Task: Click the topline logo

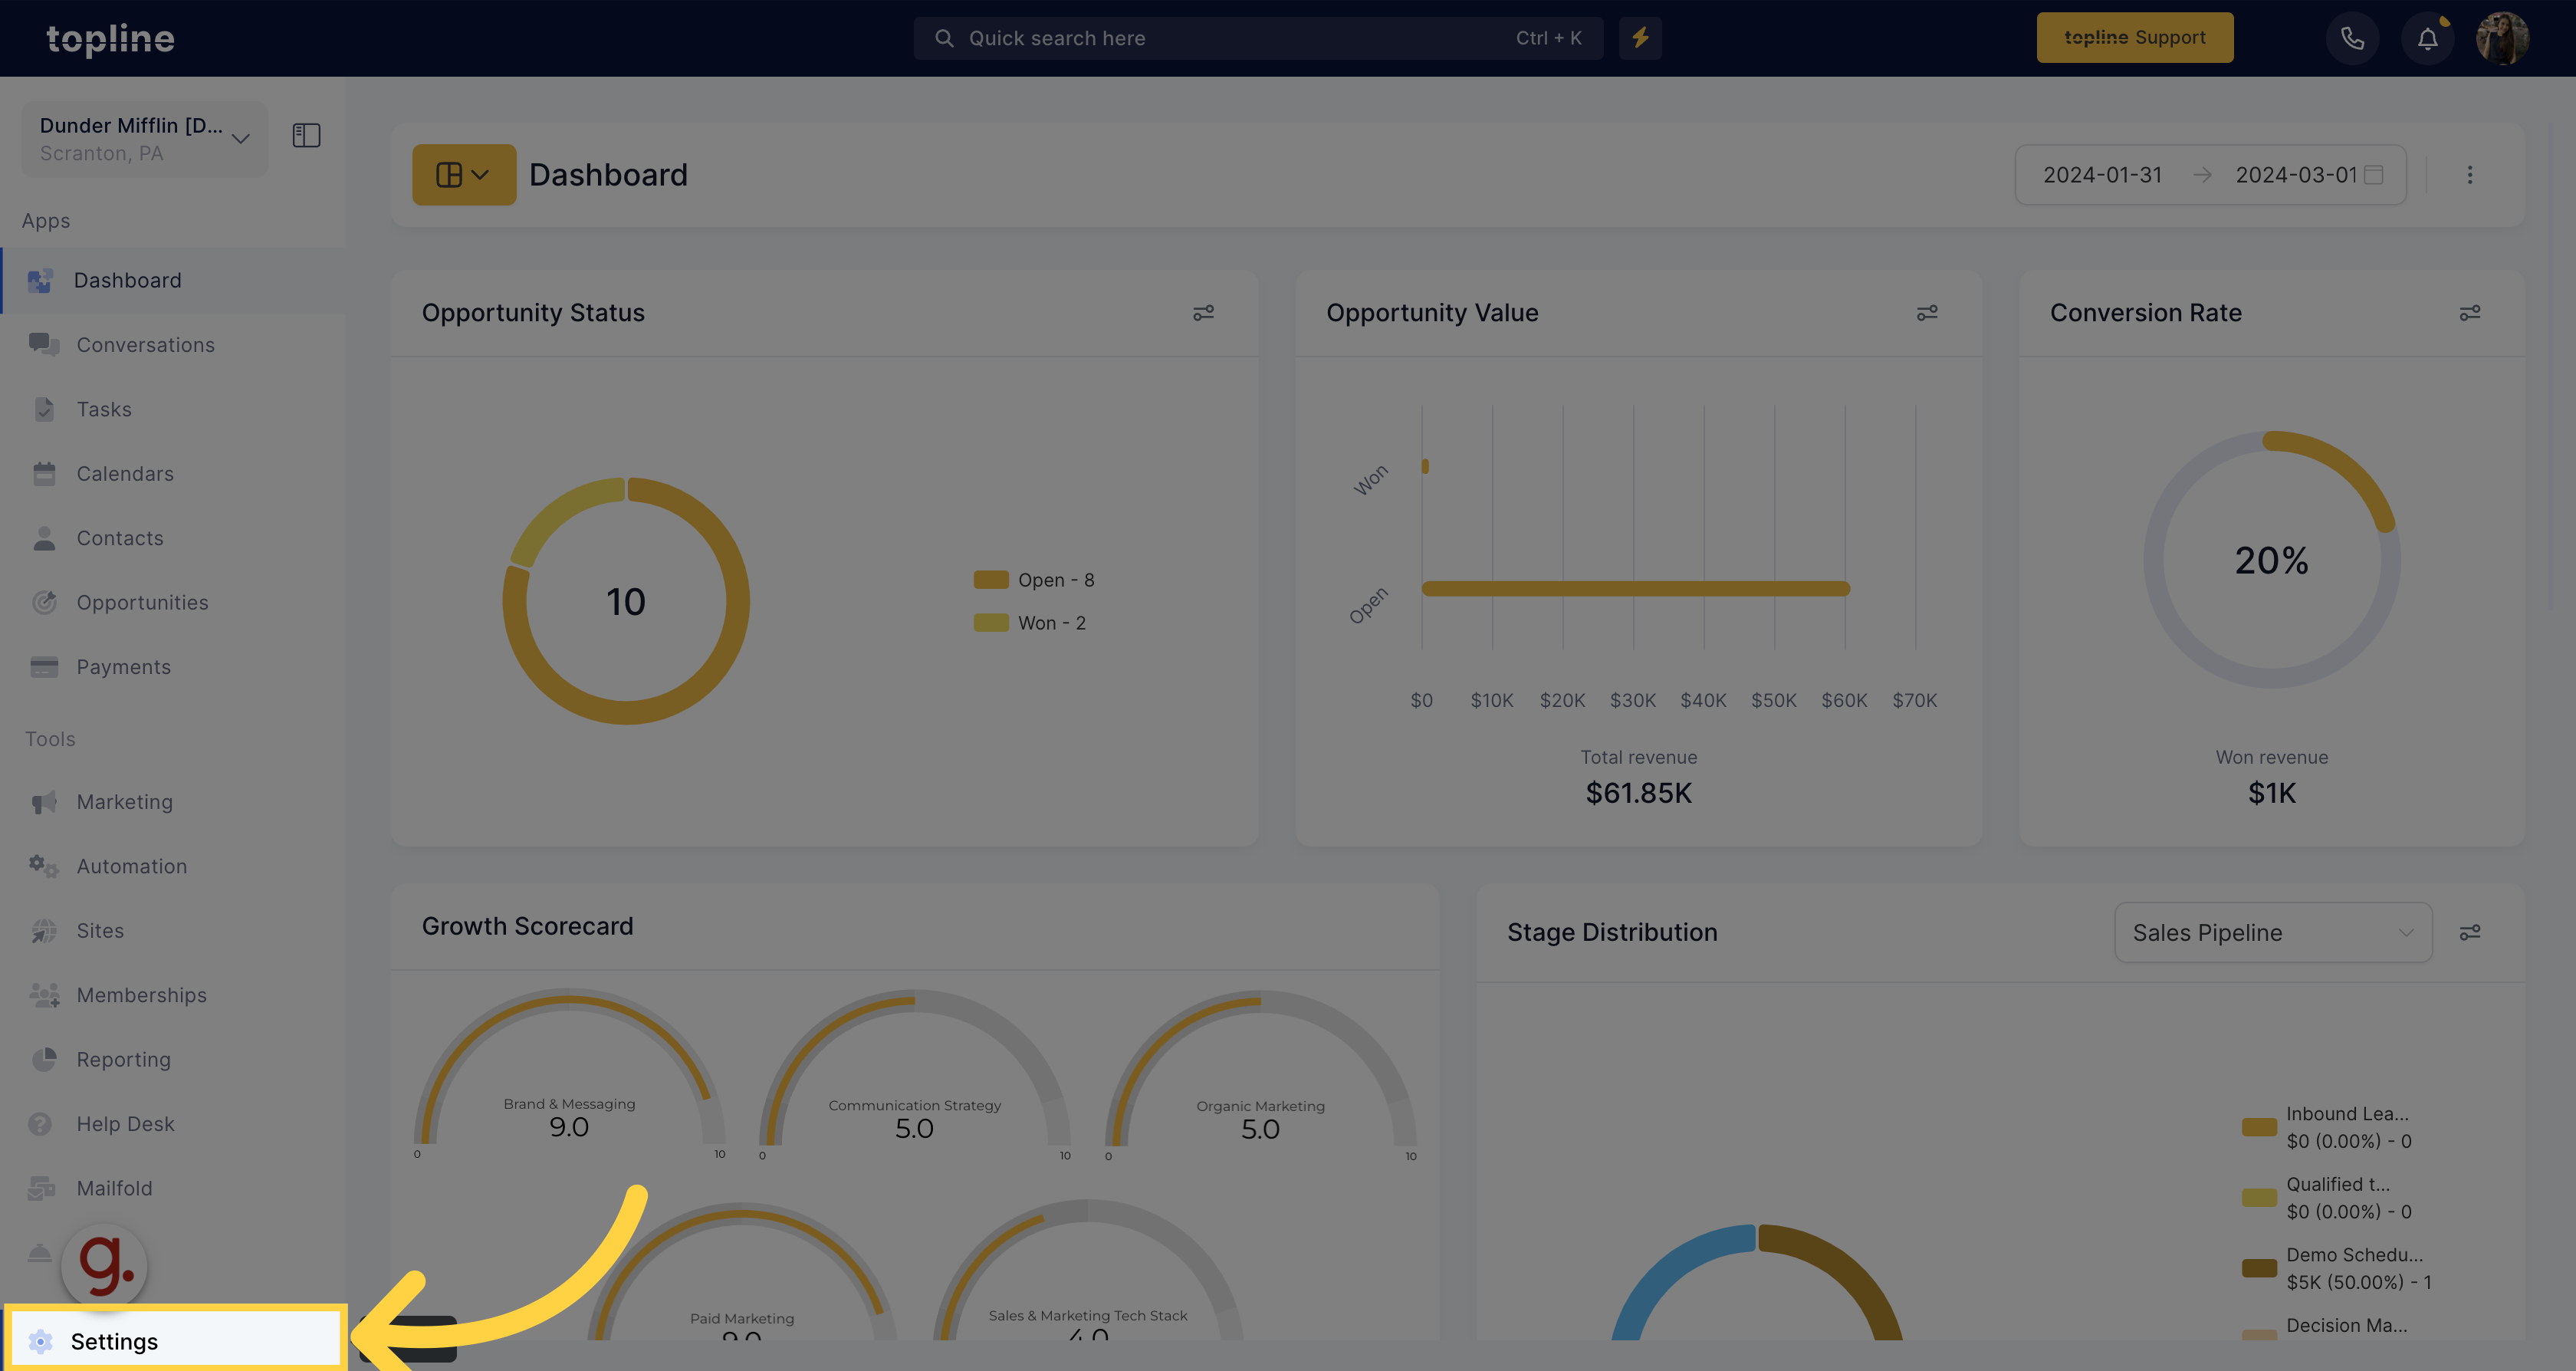Action: tap(110, 38)
